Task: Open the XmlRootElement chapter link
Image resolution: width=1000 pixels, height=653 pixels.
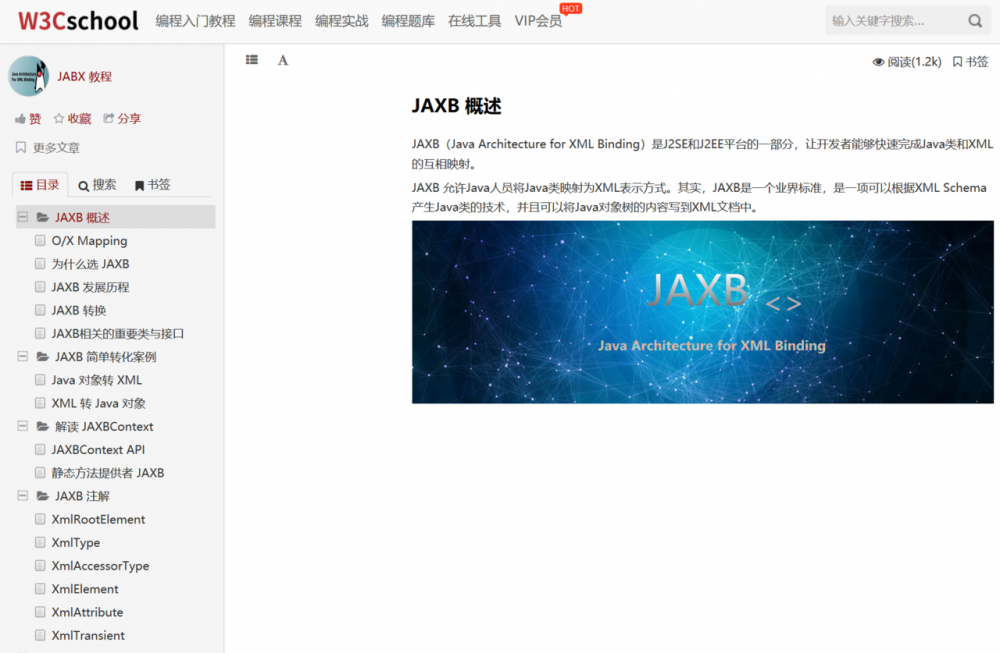Action: click(x=97, y=518)
